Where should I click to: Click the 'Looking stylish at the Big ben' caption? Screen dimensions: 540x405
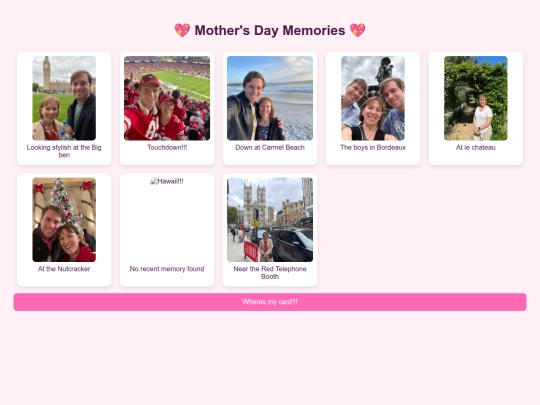coord(64,151)
